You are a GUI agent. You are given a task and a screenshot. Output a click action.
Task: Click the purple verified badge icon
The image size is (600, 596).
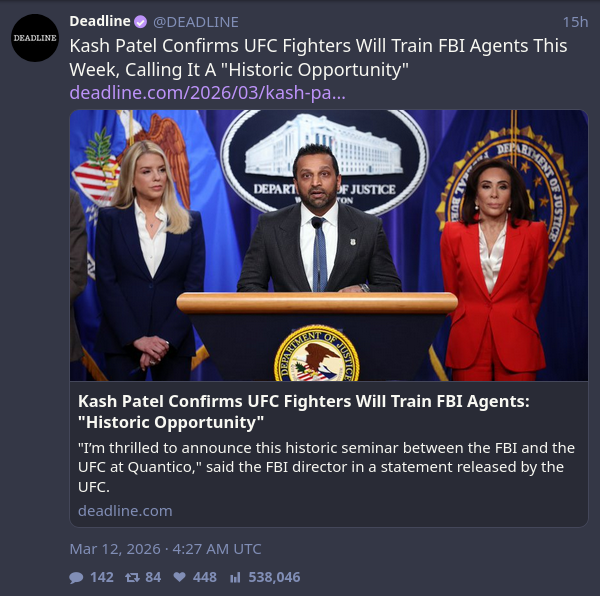[x=140, y=22]
